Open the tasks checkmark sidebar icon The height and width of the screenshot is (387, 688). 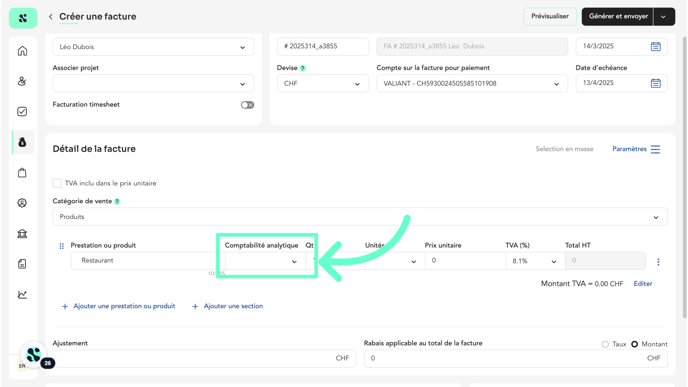(x=22, y=111)
